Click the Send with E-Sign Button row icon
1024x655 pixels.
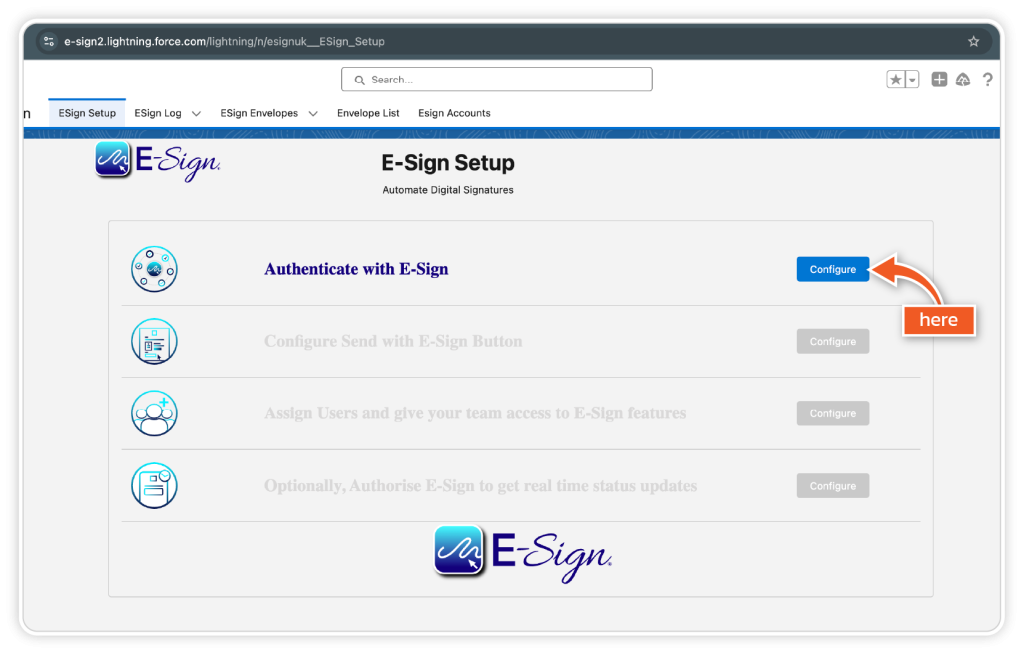click(x=154, y=342)
